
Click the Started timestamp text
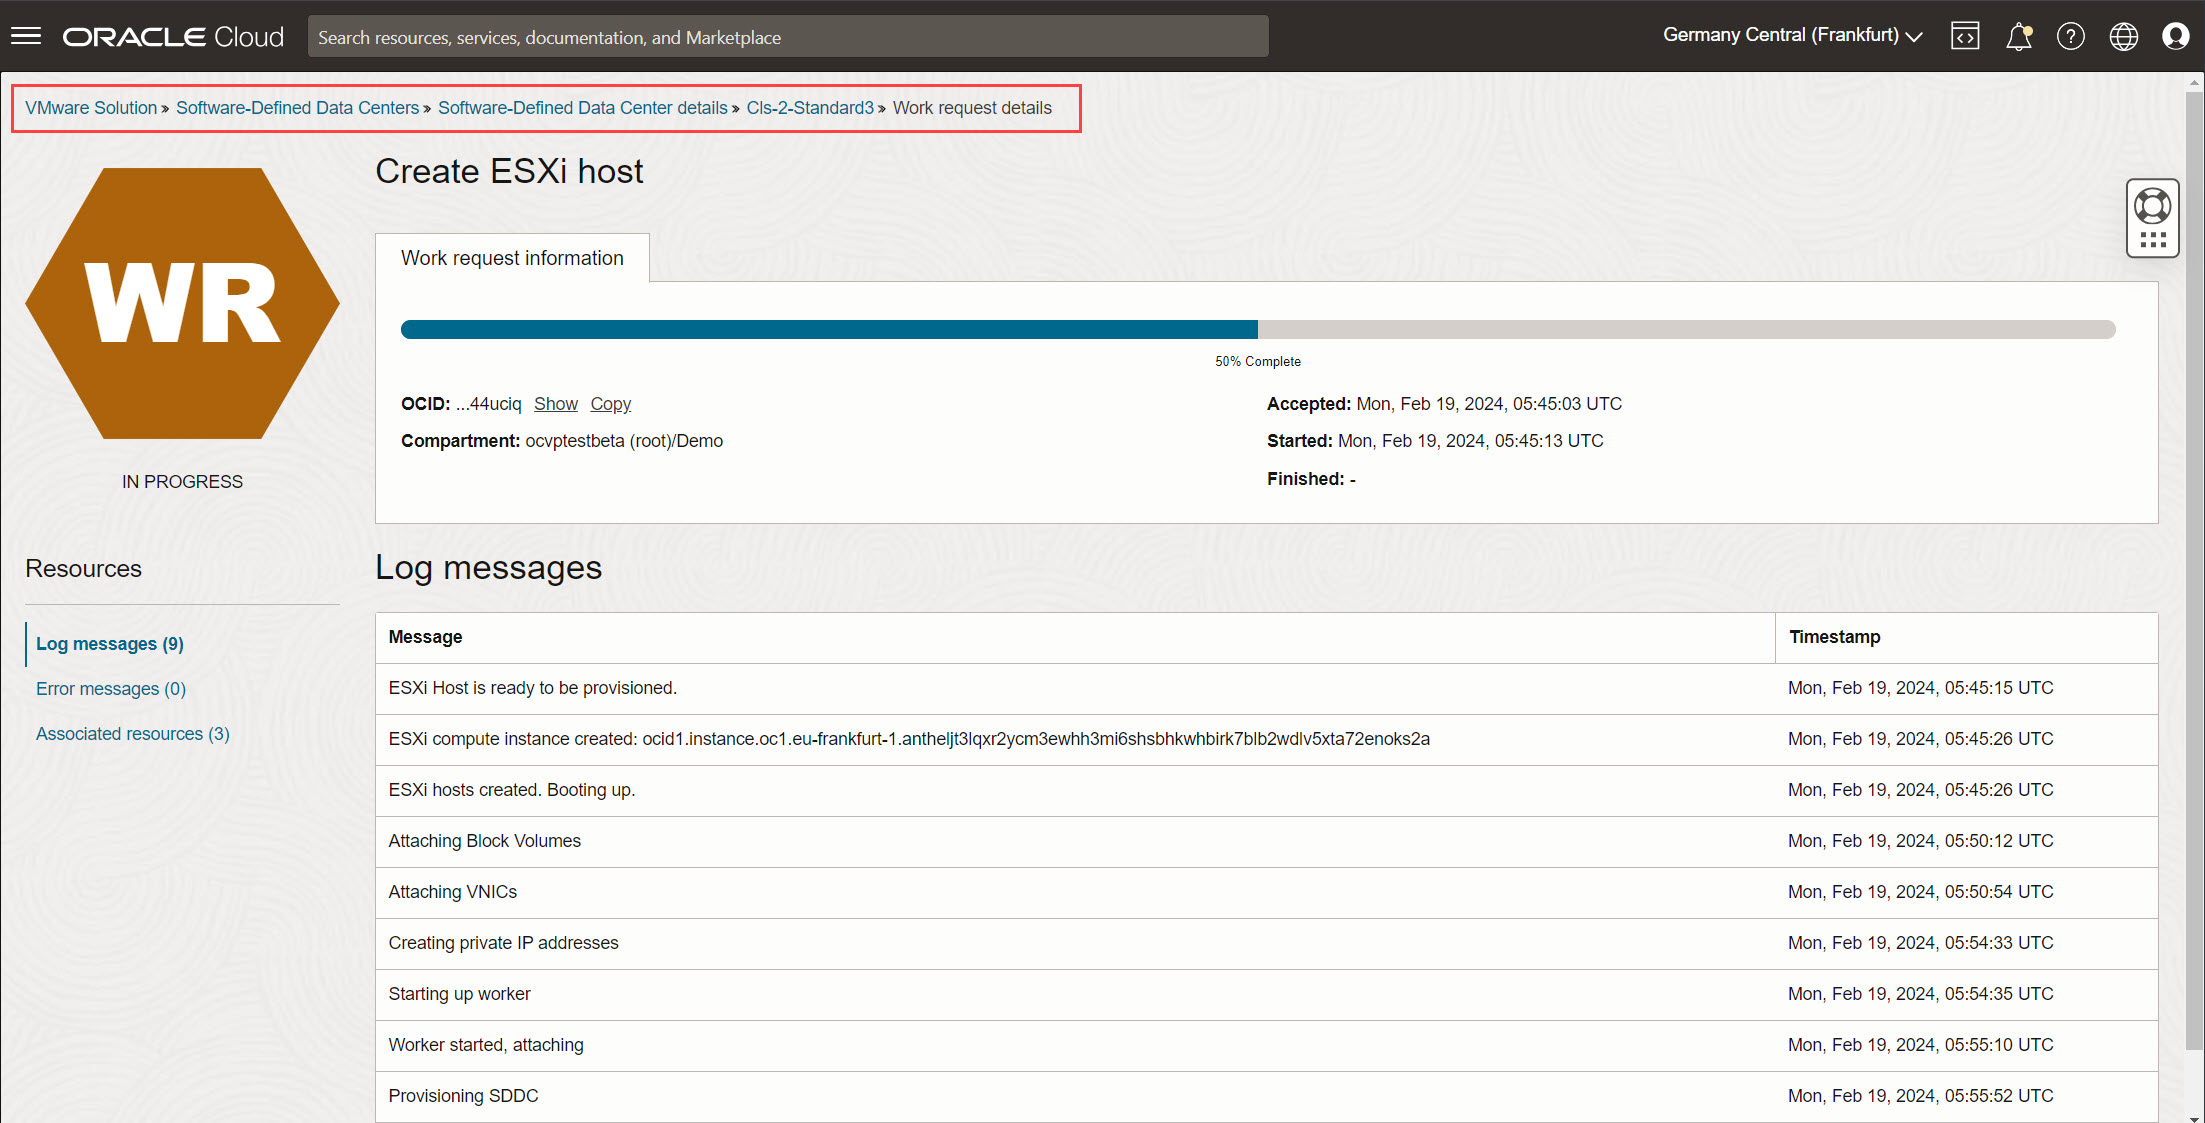click(1470, 441)
